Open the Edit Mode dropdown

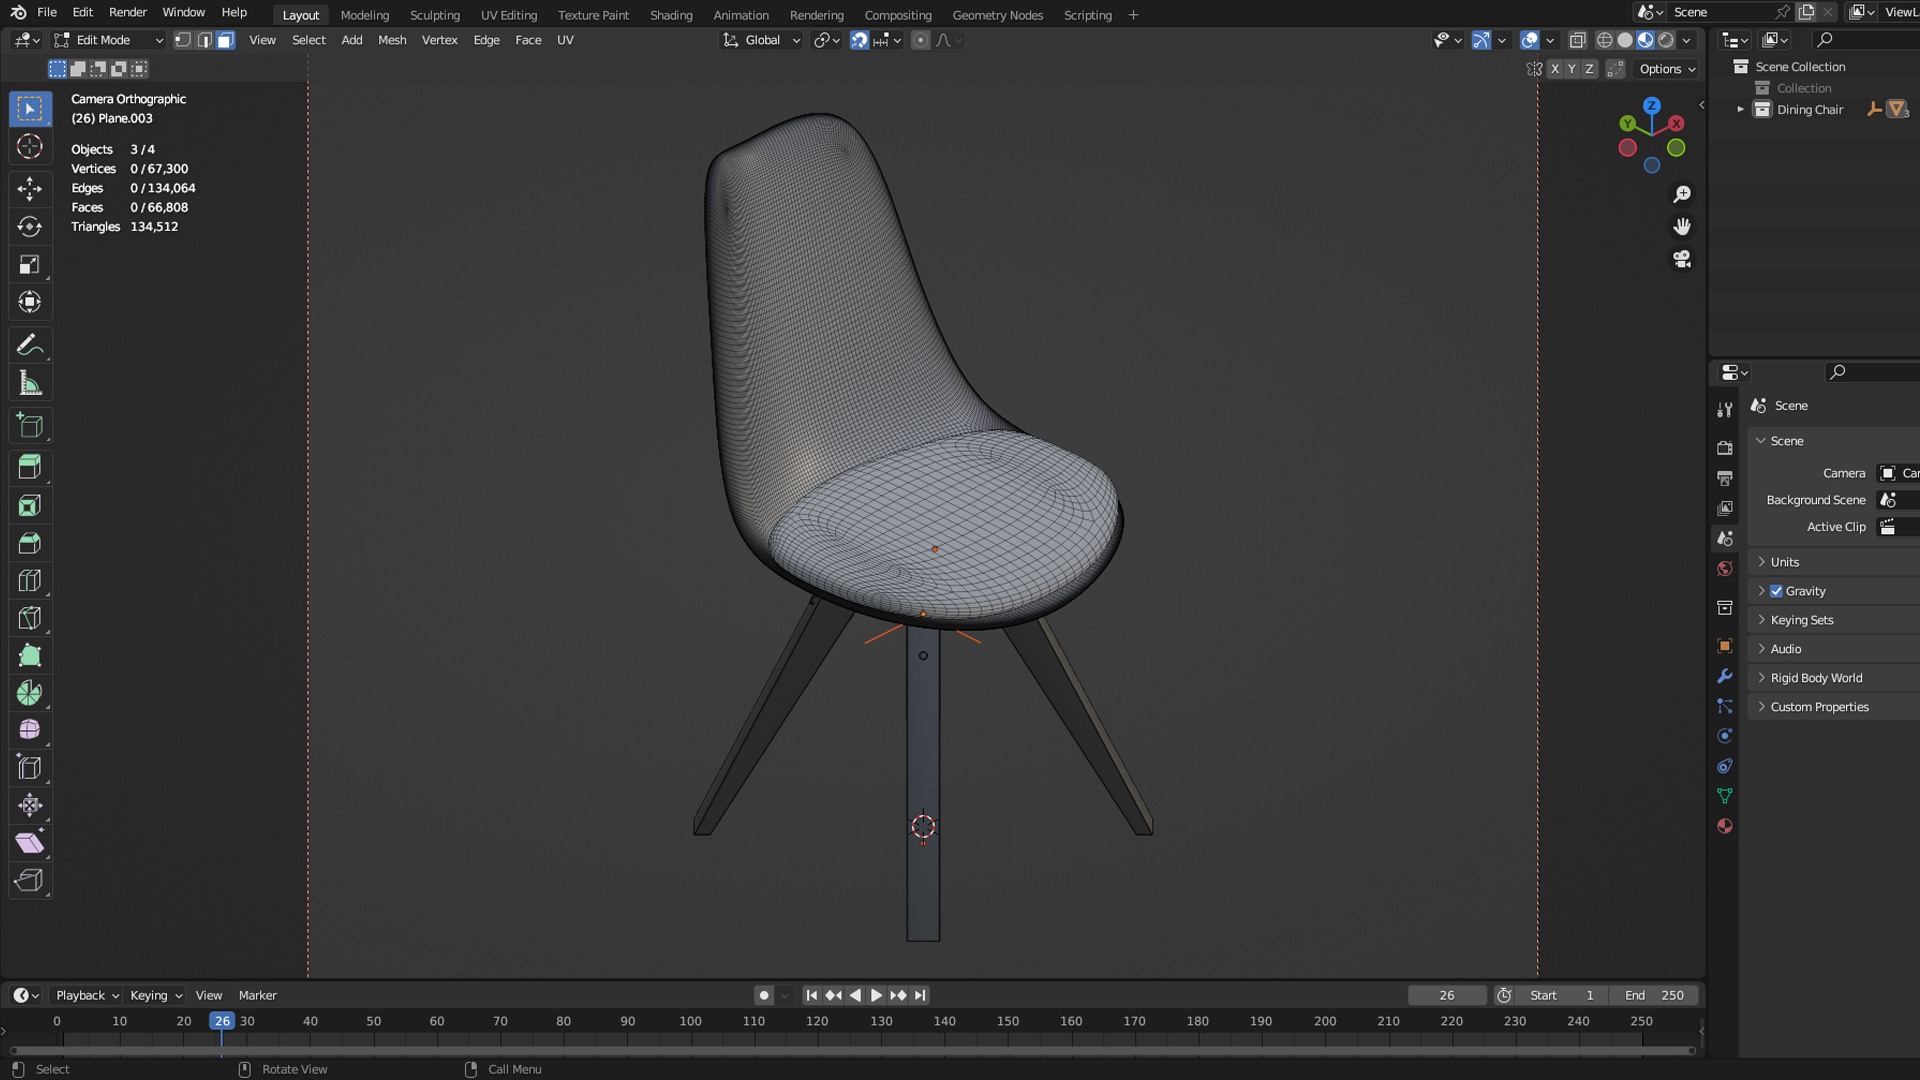110,40
